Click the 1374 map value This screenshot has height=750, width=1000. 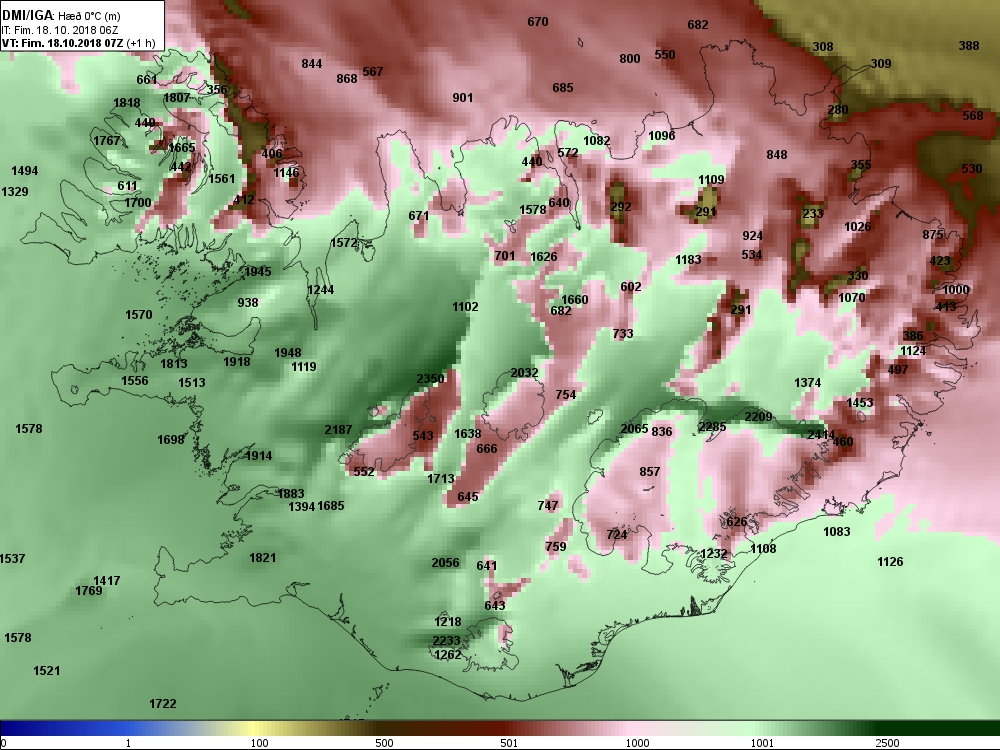click(x=807, y=383)
